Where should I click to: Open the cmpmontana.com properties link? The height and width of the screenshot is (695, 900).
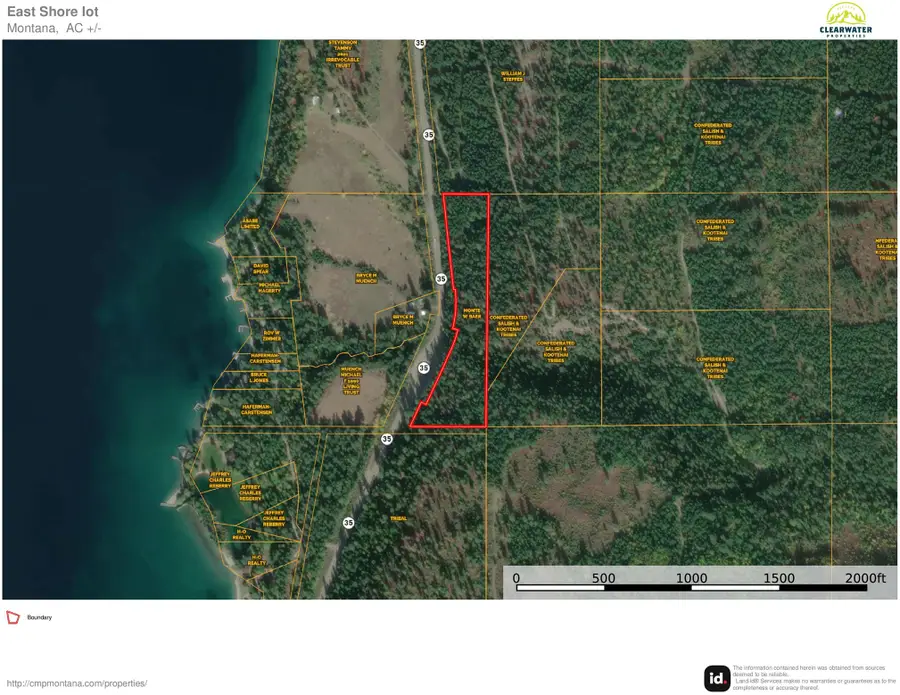pos(76,684)
